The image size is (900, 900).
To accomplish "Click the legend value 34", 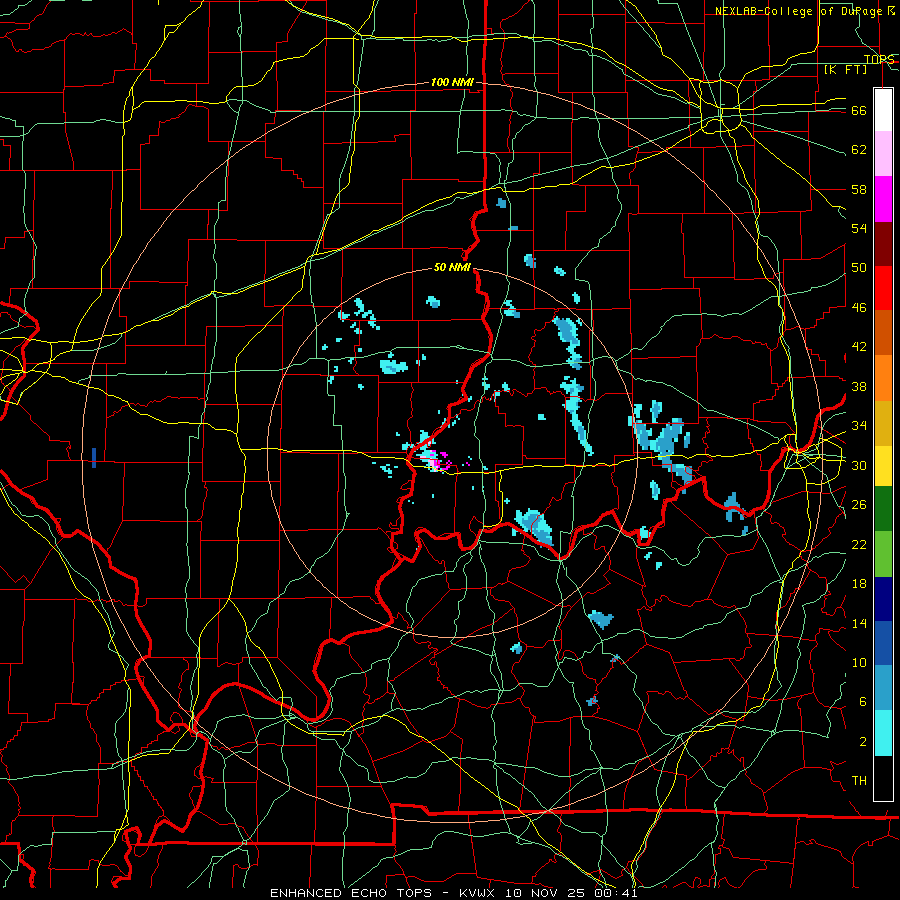I will (x=859, y=426).
